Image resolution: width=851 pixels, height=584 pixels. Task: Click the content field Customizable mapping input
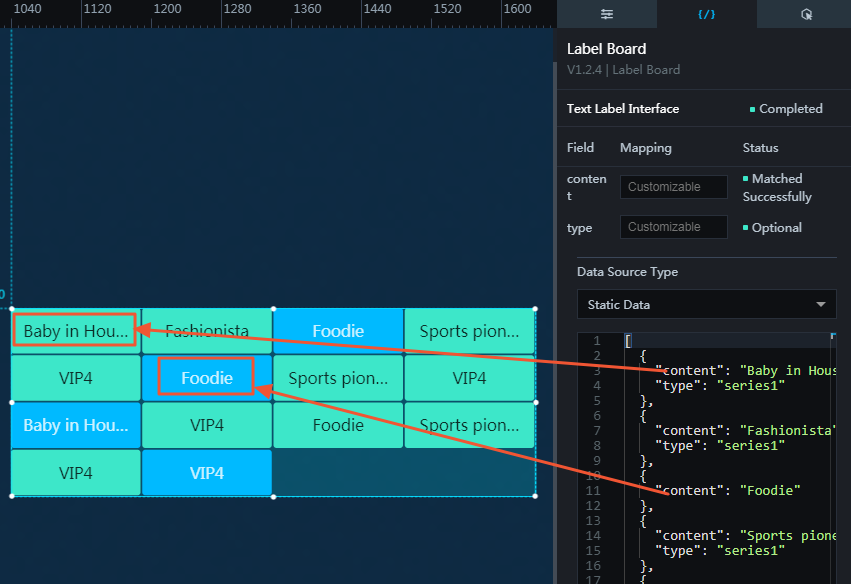point(674,187)
